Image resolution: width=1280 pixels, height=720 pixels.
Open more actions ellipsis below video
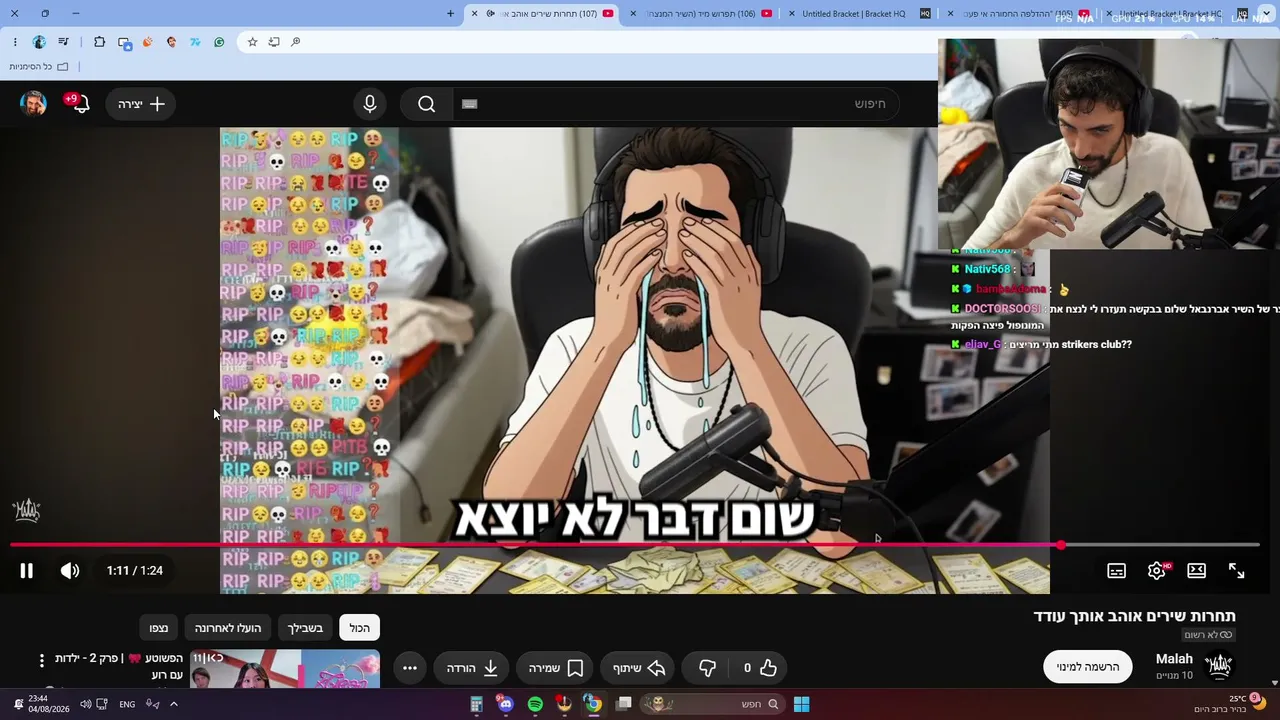point(410,668)
